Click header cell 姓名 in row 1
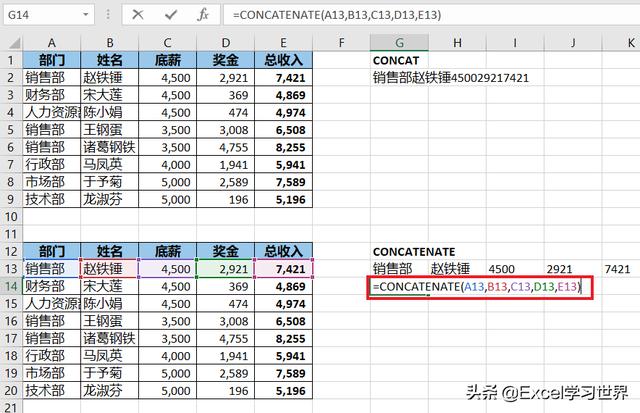 [110, 60]
